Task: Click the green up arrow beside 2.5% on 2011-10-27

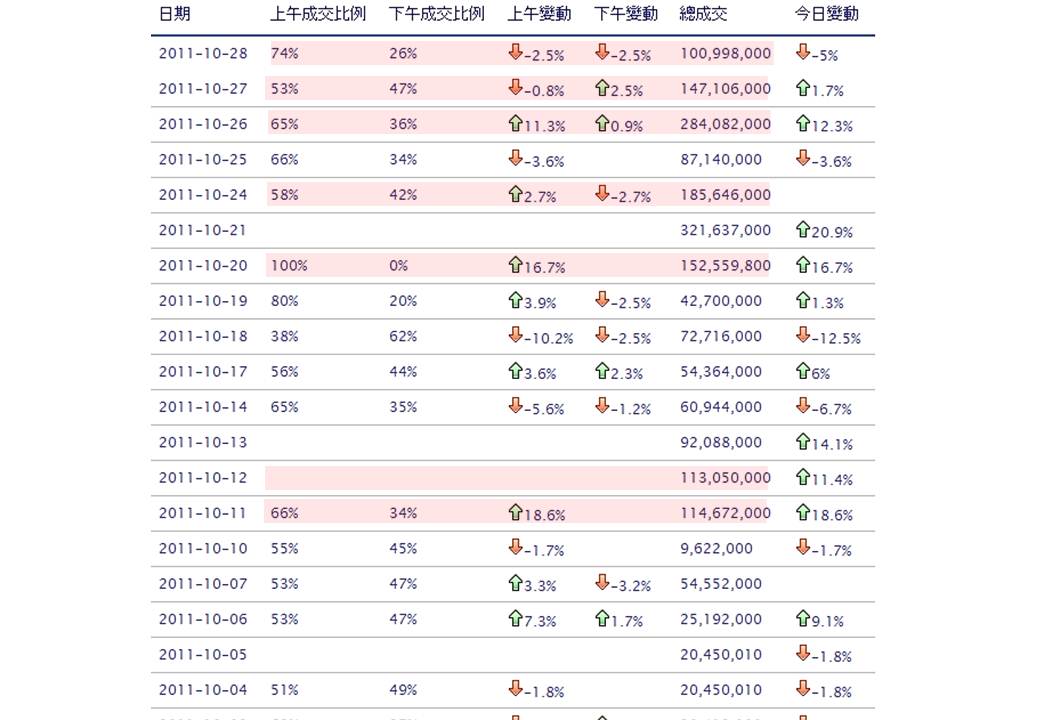Action: [x=602, y=87]
